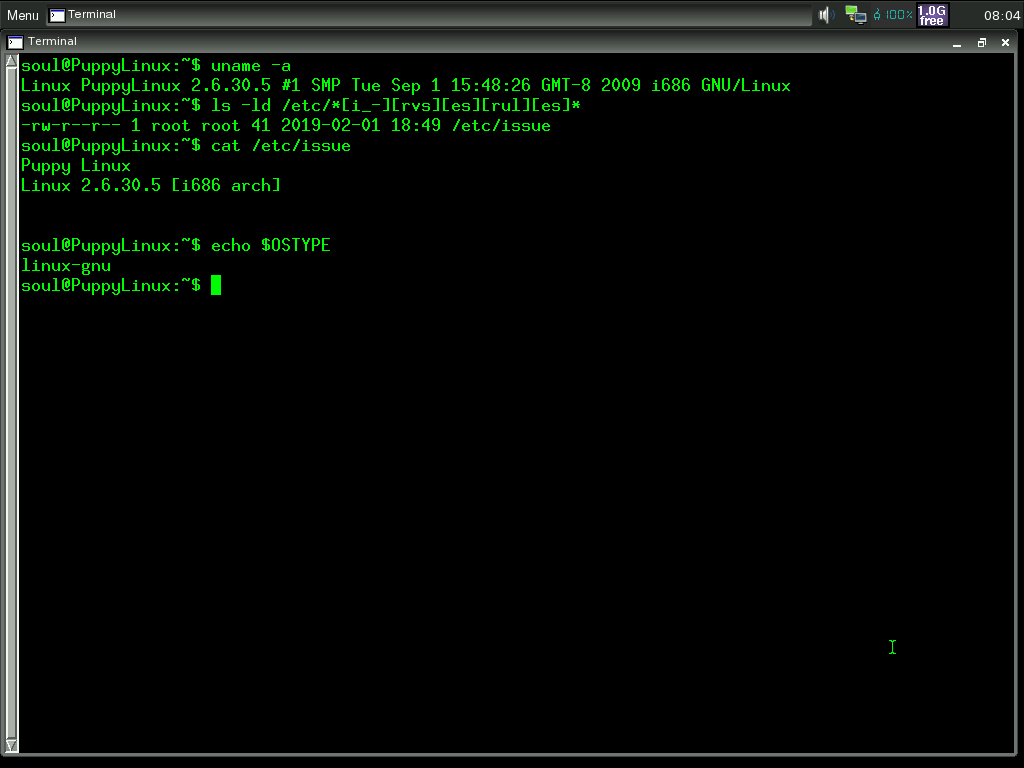Click the 08:04 clock
Image resolution: width=1024 pixels, height=768 pixels.
pyautogui.click(x=1002, y=15)
